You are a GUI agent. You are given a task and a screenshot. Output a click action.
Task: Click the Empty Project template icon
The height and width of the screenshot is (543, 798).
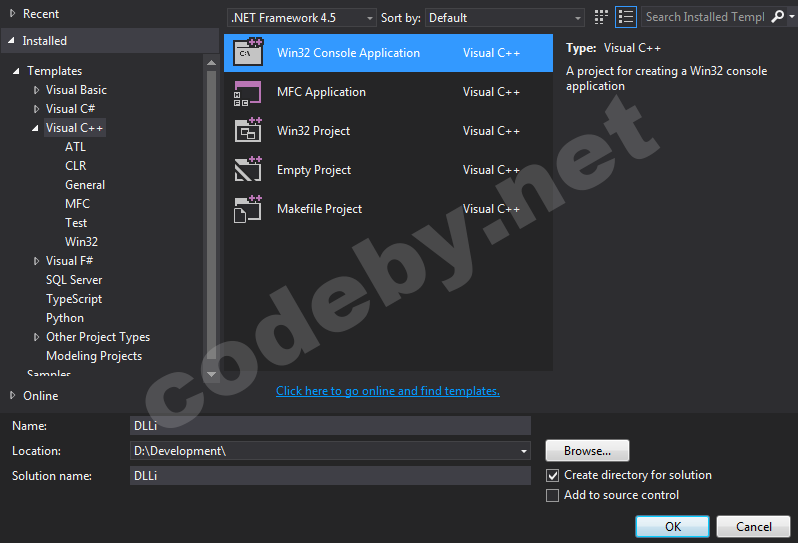(x=248, y=169)
